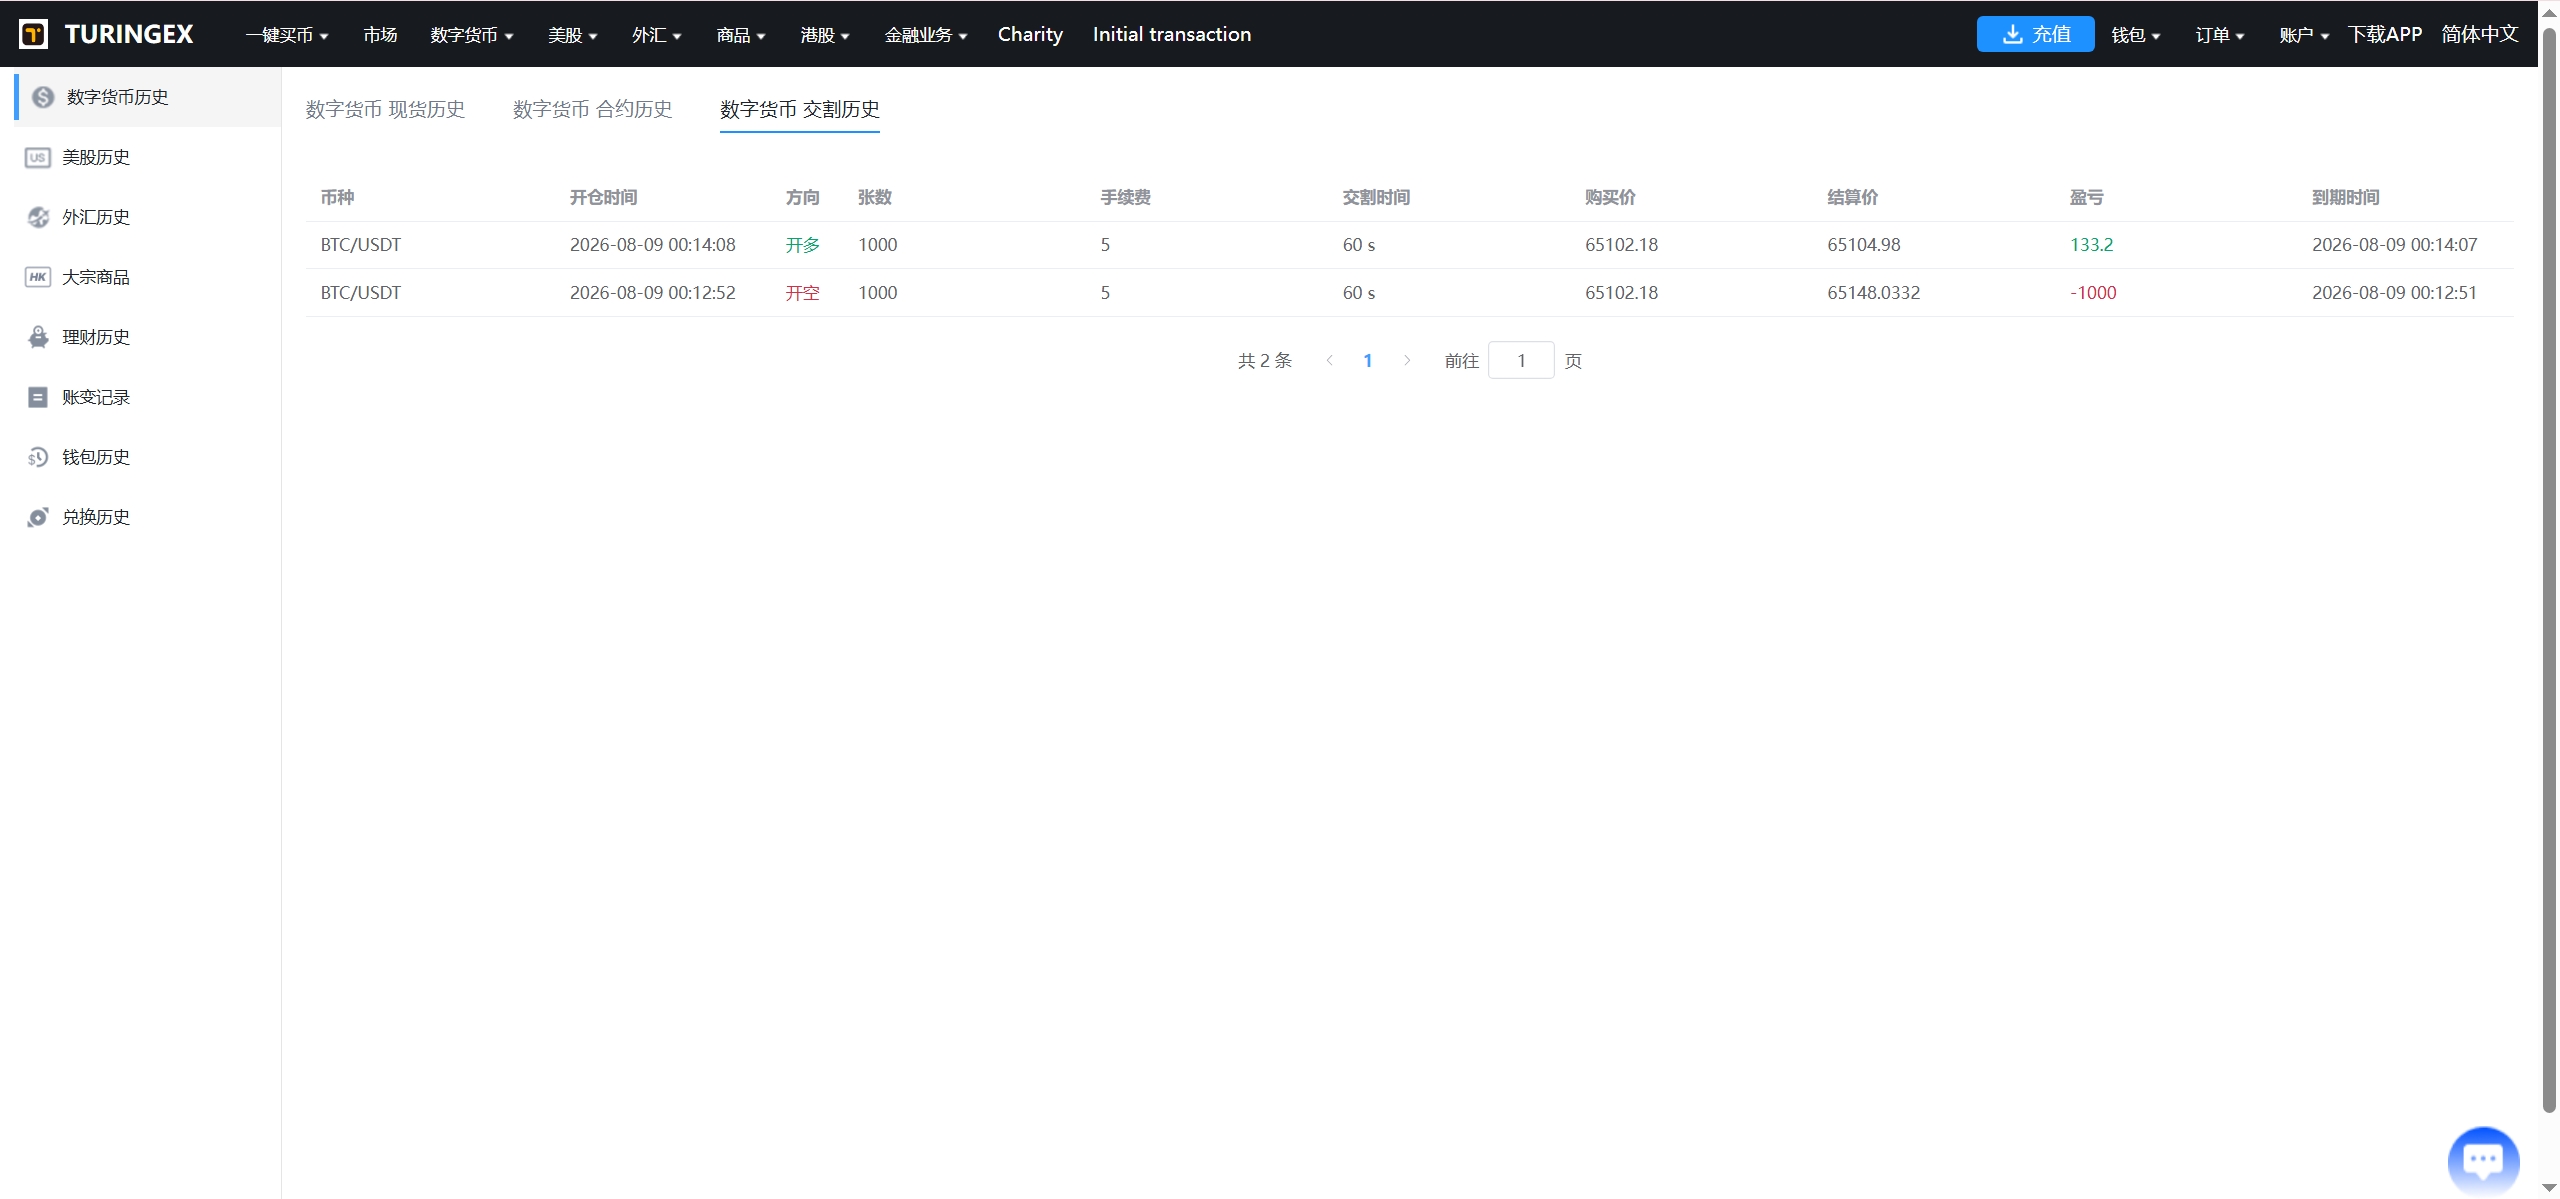Click 购买价 column header
The image size is (2560, 1199).
tap(1610, 197)
